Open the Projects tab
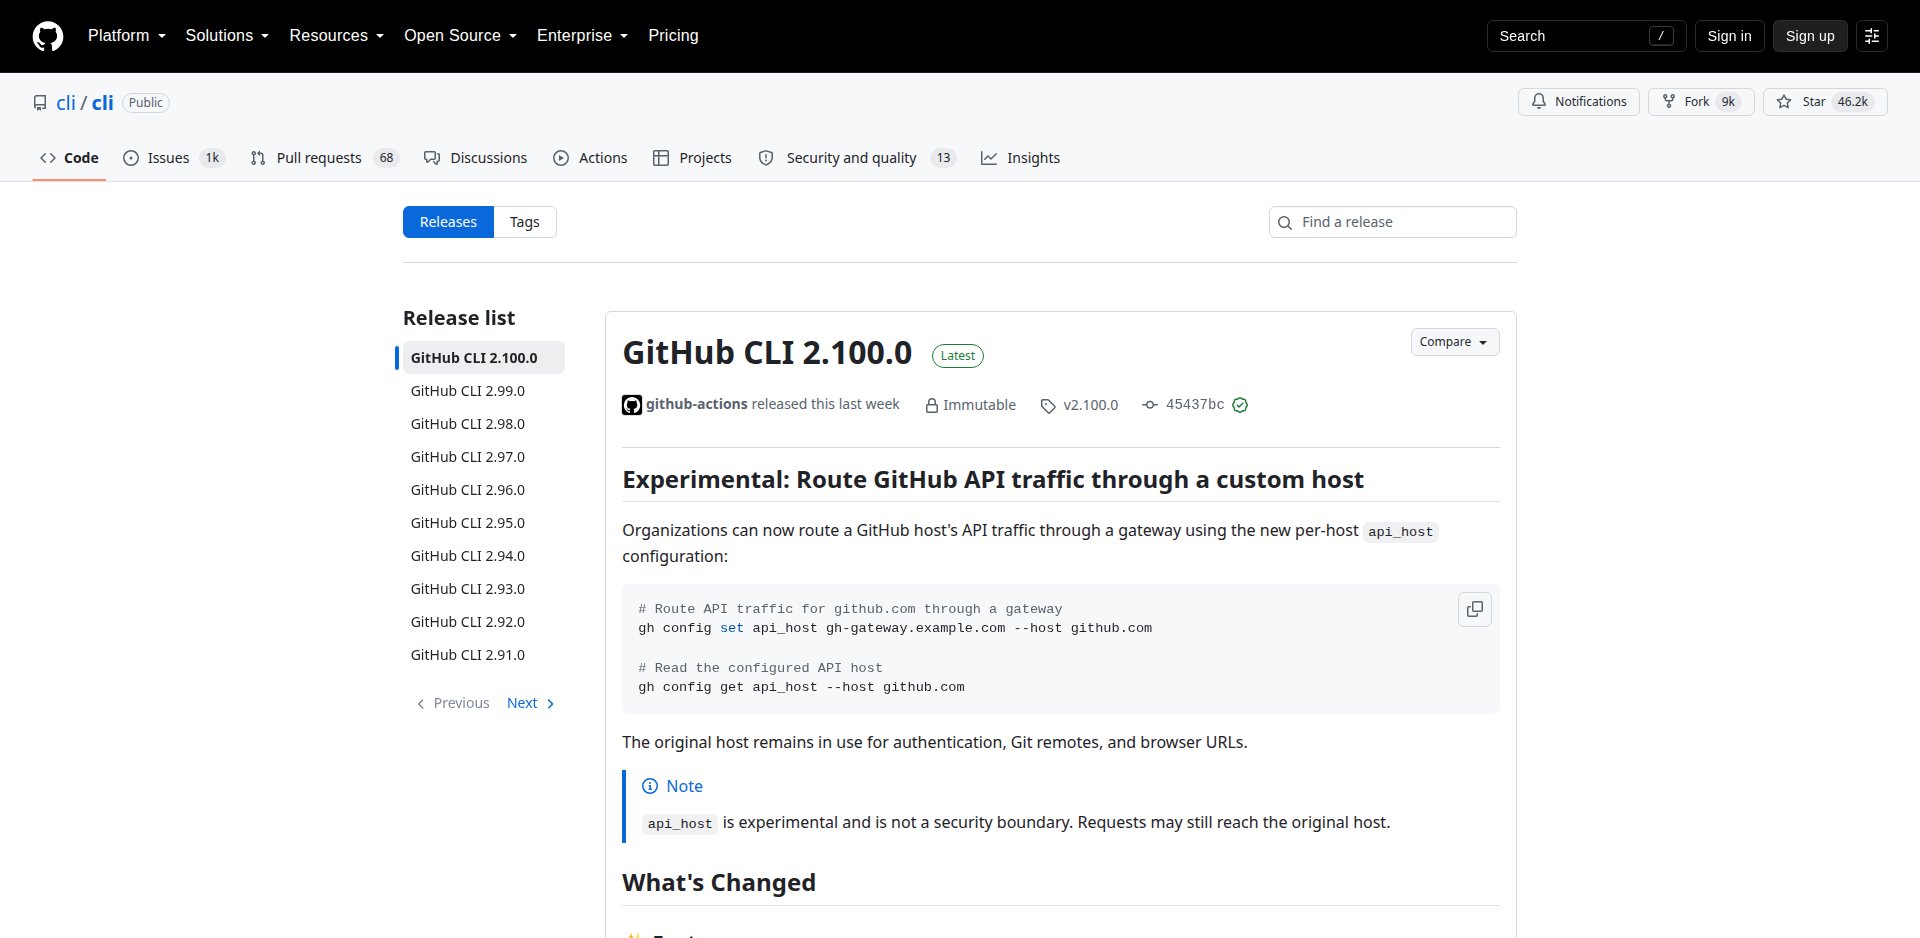Viewport: 1920px width, 938px height. (x=692, y=158)
